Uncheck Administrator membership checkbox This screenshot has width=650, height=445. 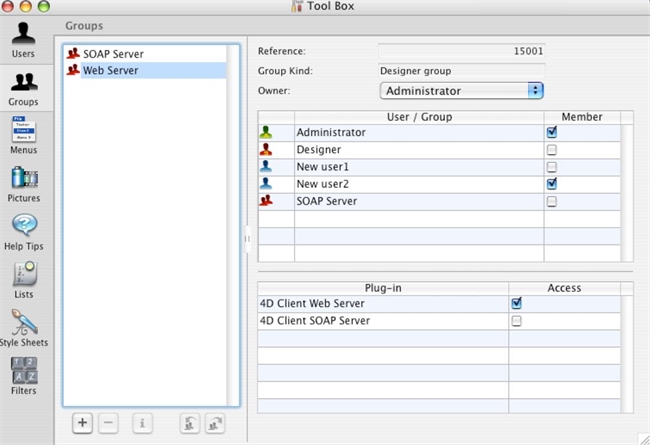(551, 132)
